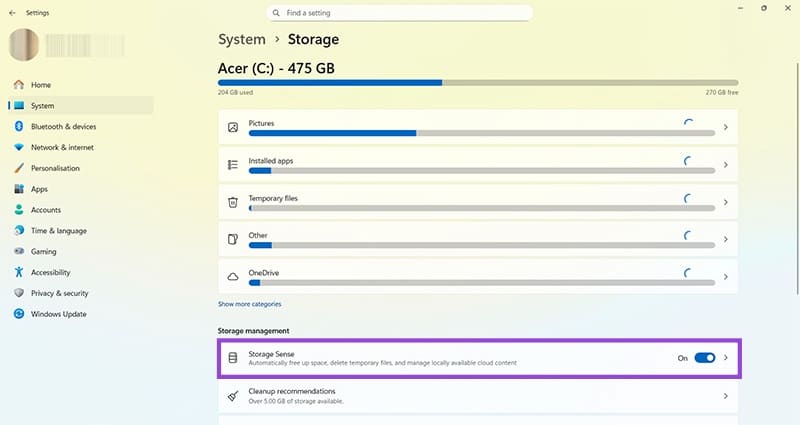The width and height of the screenshot is (800, 425).
Task: Open Time & language settings
Action: [x=81, y=231]
